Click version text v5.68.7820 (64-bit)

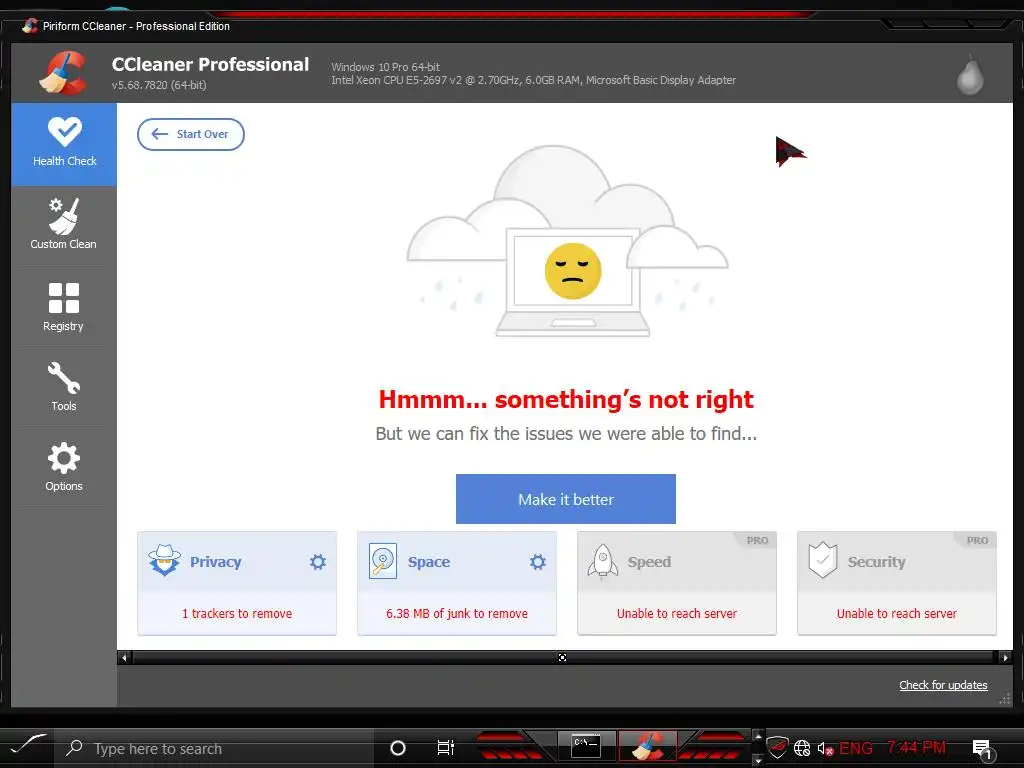pyautogui.click(x=159, y=85)
